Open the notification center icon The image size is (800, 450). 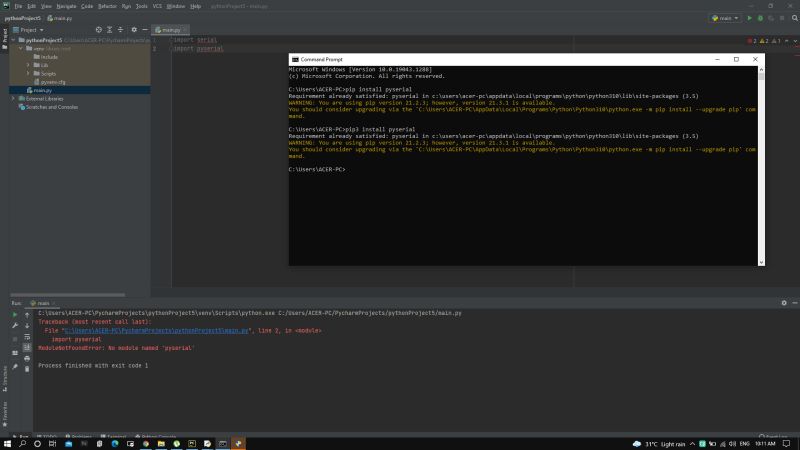click(x=787, y=443)
